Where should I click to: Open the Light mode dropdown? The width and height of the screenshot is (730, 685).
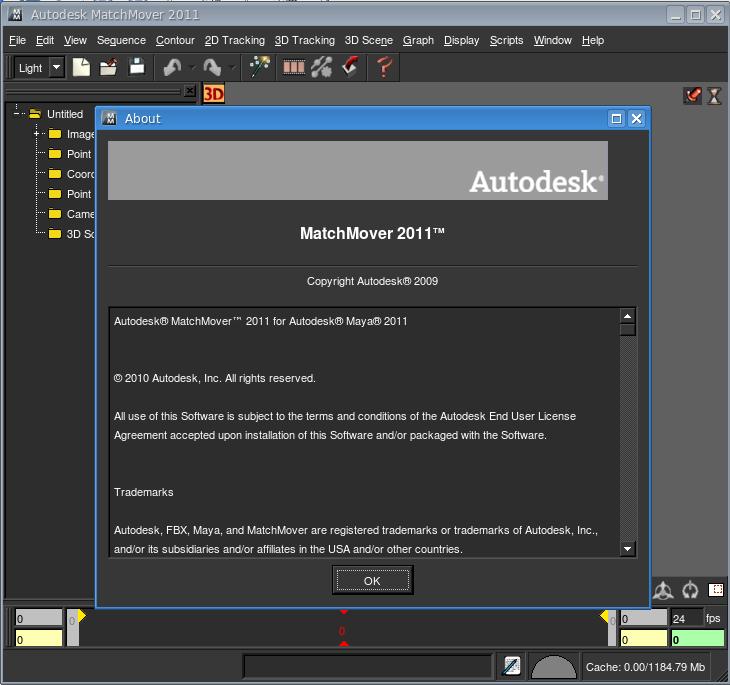[57, 68]
